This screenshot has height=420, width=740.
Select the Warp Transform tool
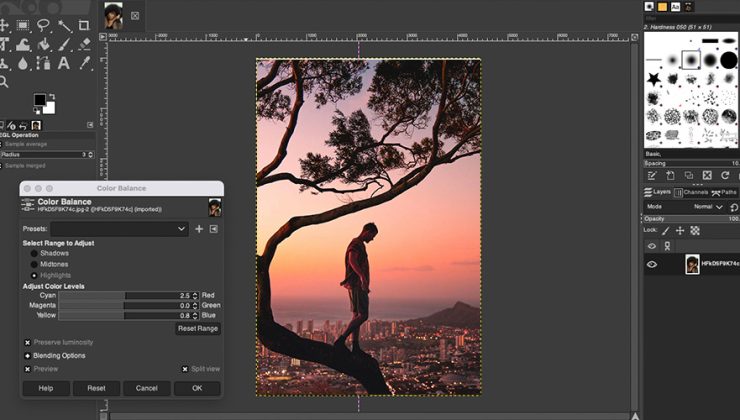[x=23, y=44]
